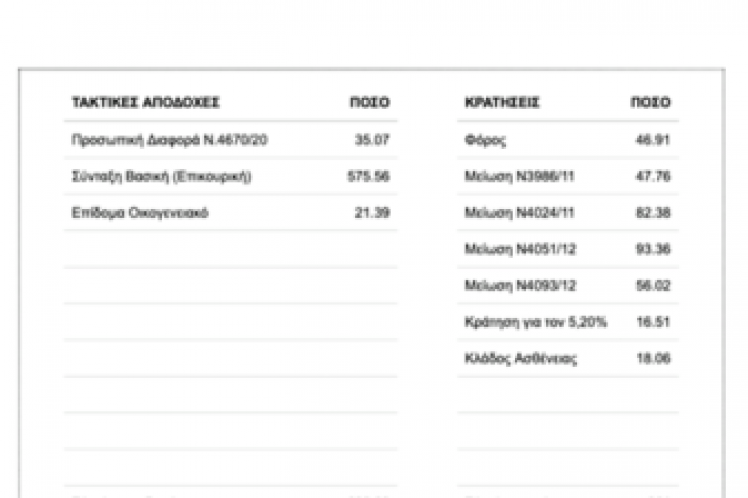Click the 82.38 deduction amount
This screenshot has height=498, width=748.
[x=652, y=212]
